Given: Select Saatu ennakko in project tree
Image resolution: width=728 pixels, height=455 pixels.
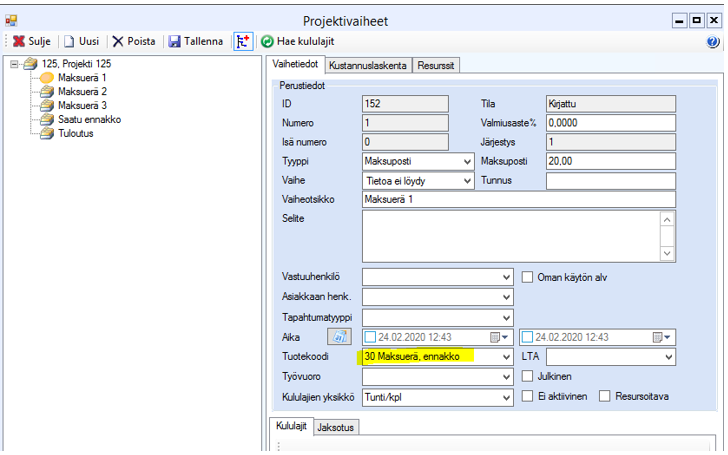Looking at the screenshot, I should click(89, 119).
